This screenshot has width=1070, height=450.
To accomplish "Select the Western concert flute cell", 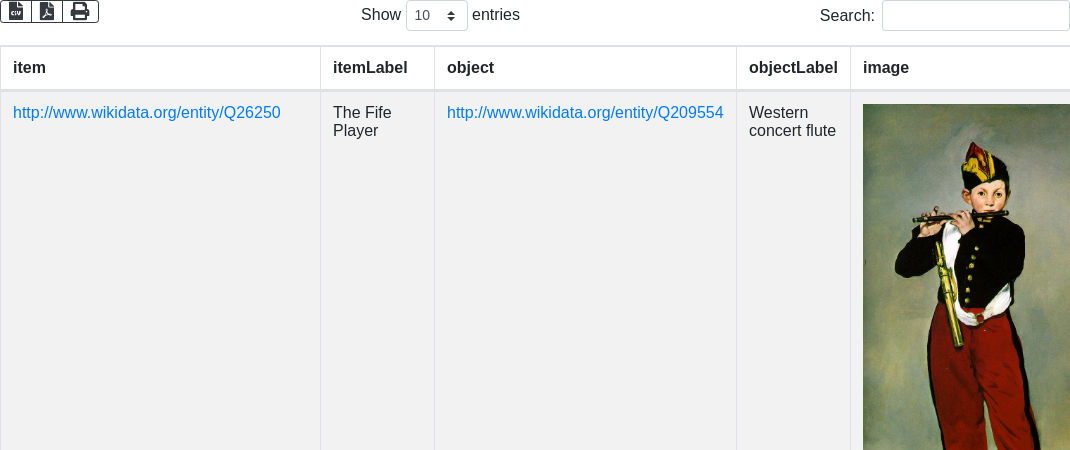I will pos(792,121).
